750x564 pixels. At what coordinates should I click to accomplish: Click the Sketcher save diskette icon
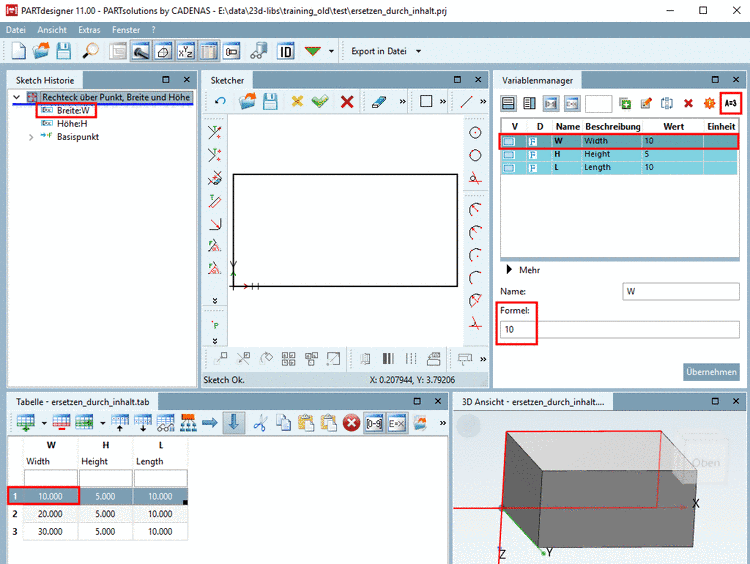[x=270, y=101]
